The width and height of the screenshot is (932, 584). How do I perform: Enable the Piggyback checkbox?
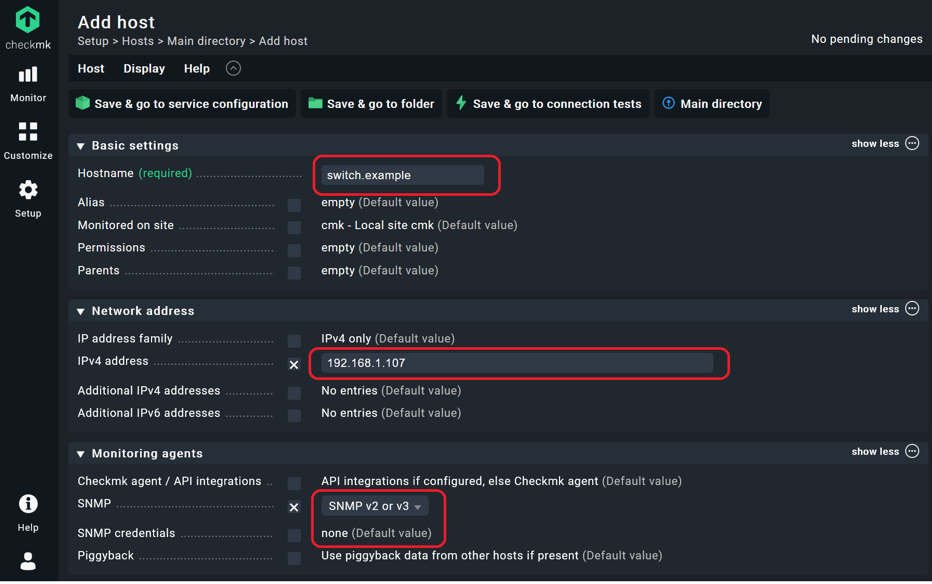point(294,558)
